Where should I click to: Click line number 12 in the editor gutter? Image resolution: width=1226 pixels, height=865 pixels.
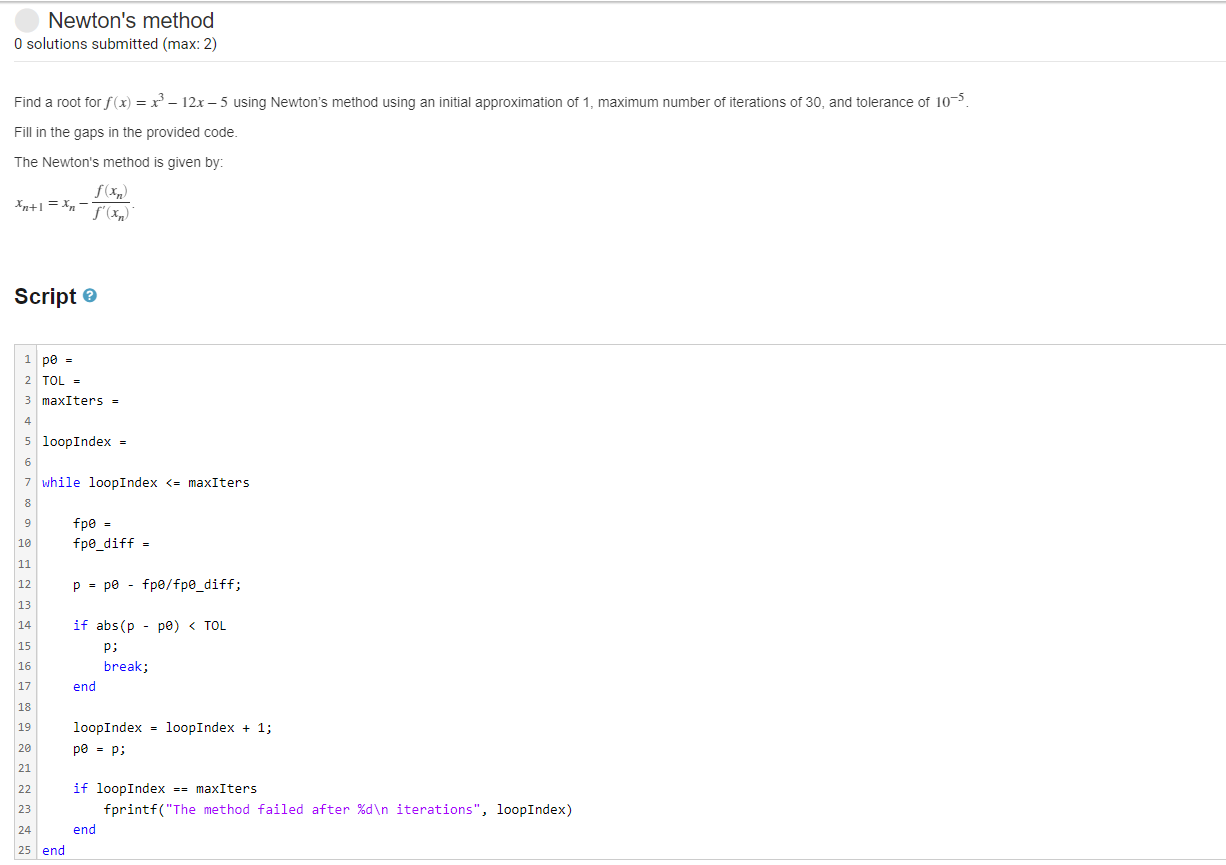[24, 584]
